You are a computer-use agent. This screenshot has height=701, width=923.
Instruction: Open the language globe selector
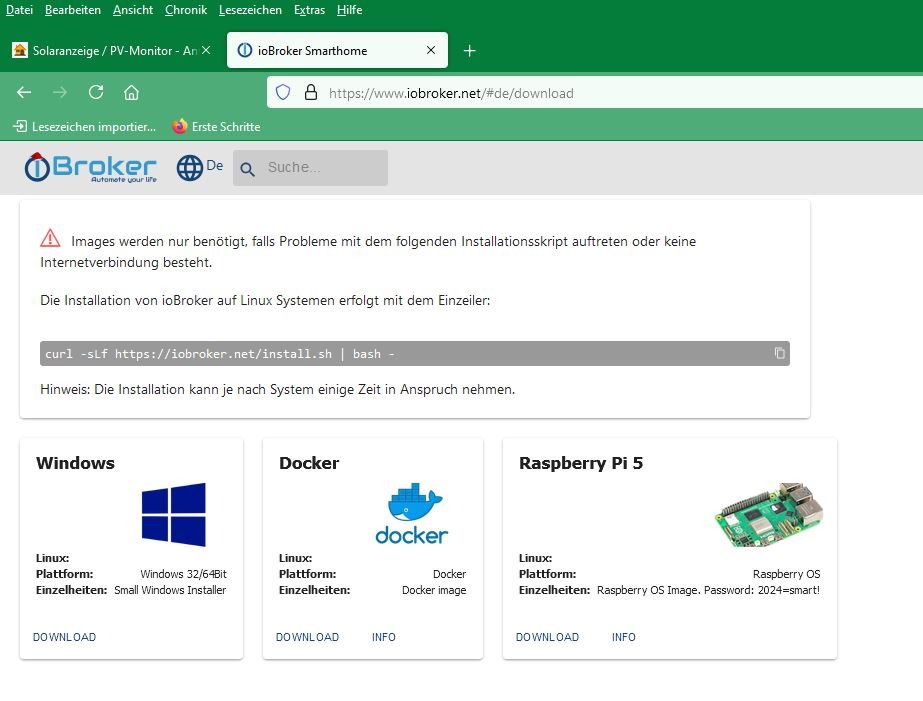(x=190, y=168)
